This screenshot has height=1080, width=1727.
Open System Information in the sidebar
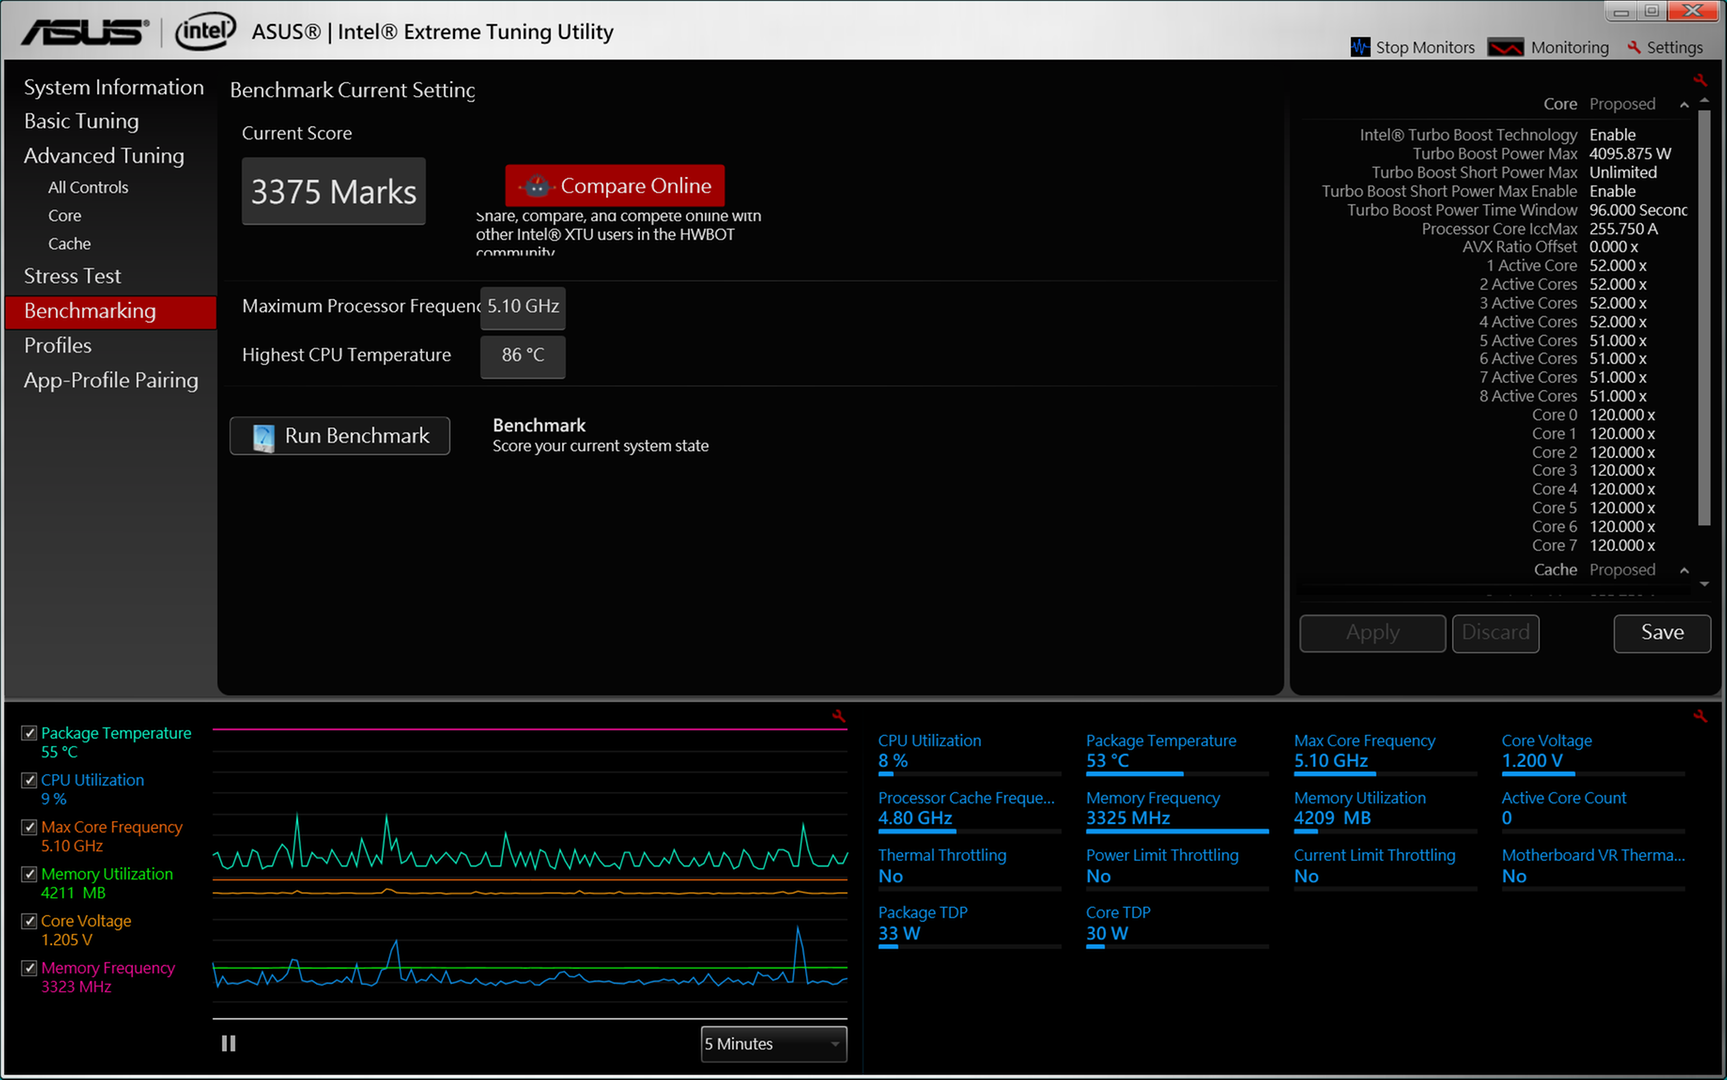pyautogui.click(x=114, y=87)
